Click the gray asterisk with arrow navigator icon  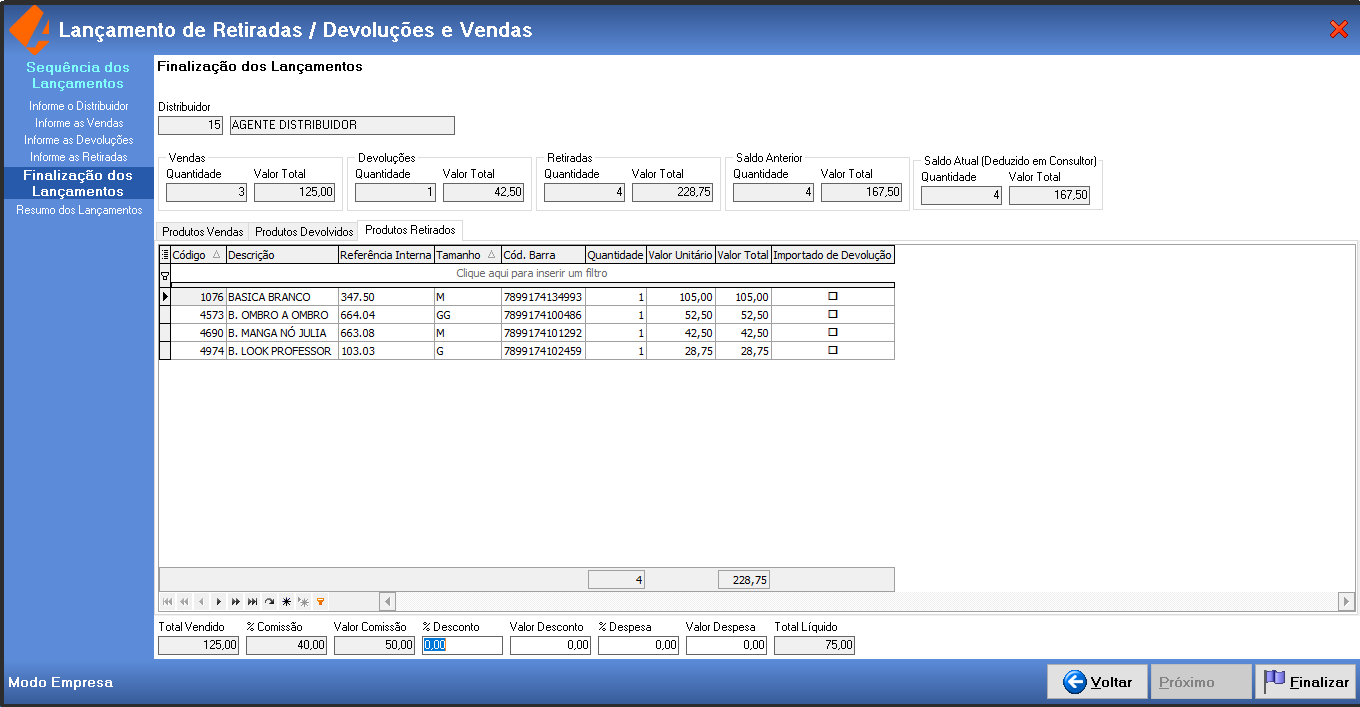(x=303, y=601)
